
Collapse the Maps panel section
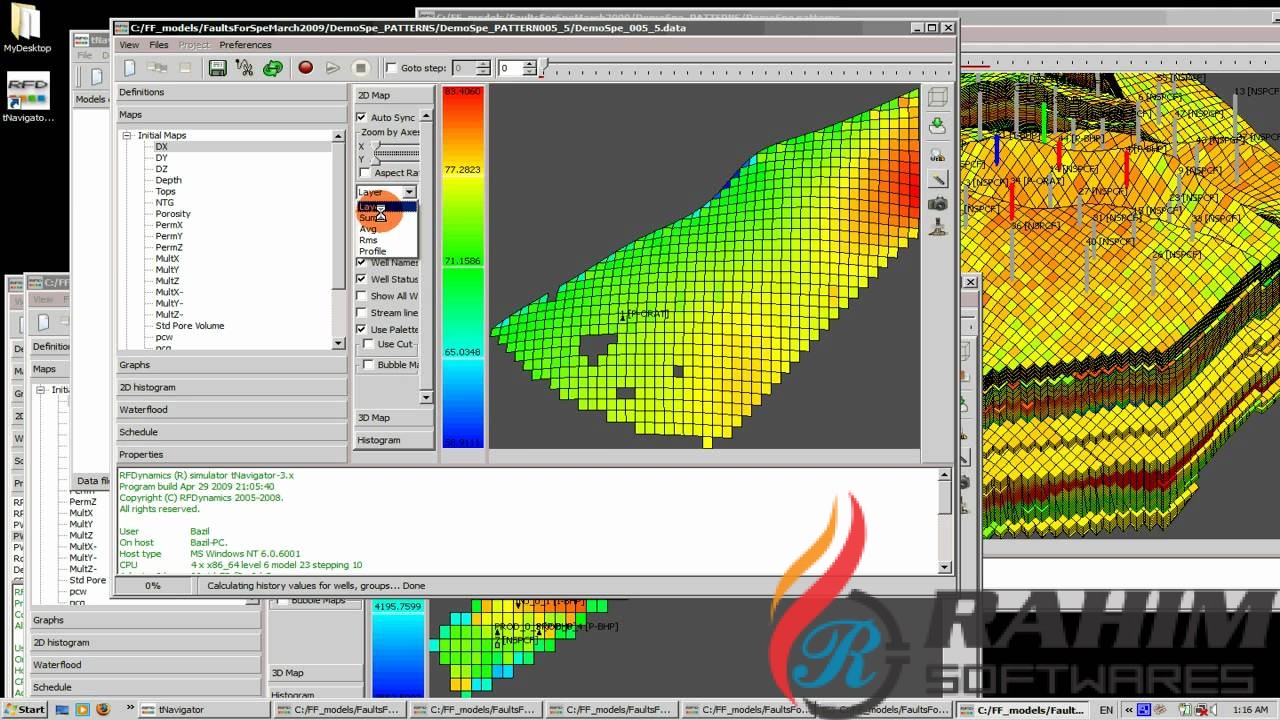click(x=232, y=115)
